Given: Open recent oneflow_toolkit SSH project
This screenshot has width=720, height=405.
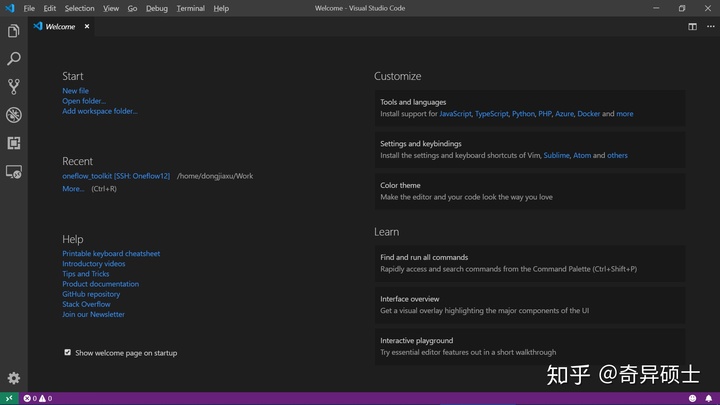Looking at the screenshot, I should (116, 176).
